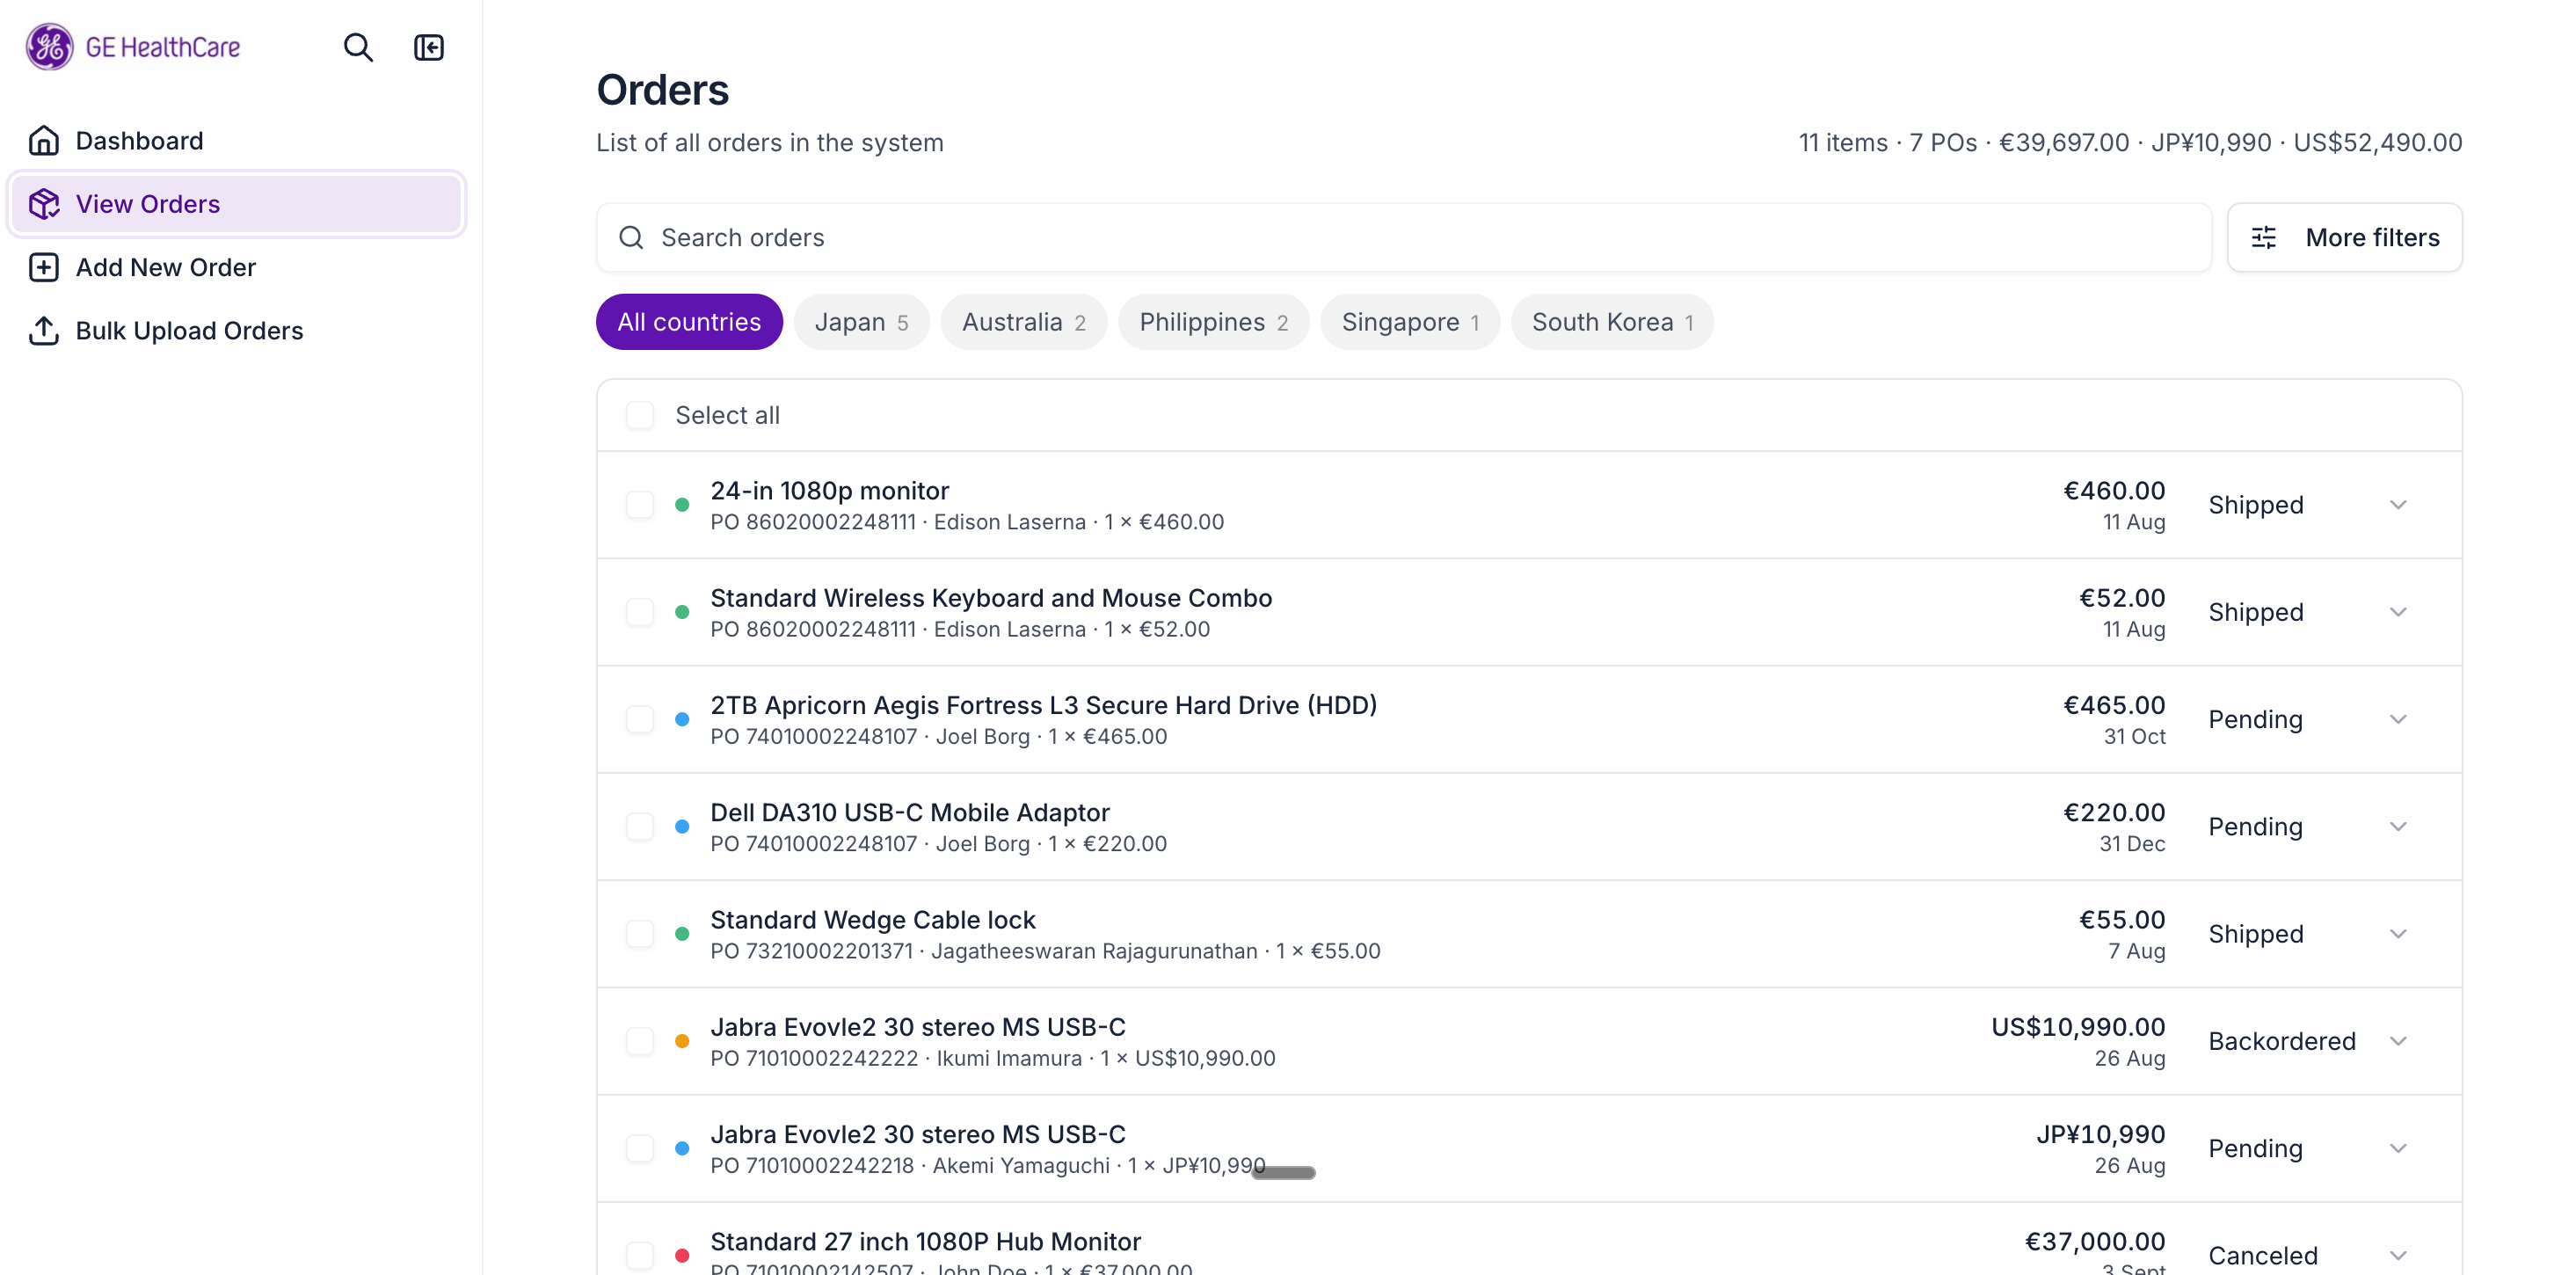Click the JP¥10,990 order amount
Screen dimensions: 2576x1275
pyautogui.click(x=2101, y=1134)
